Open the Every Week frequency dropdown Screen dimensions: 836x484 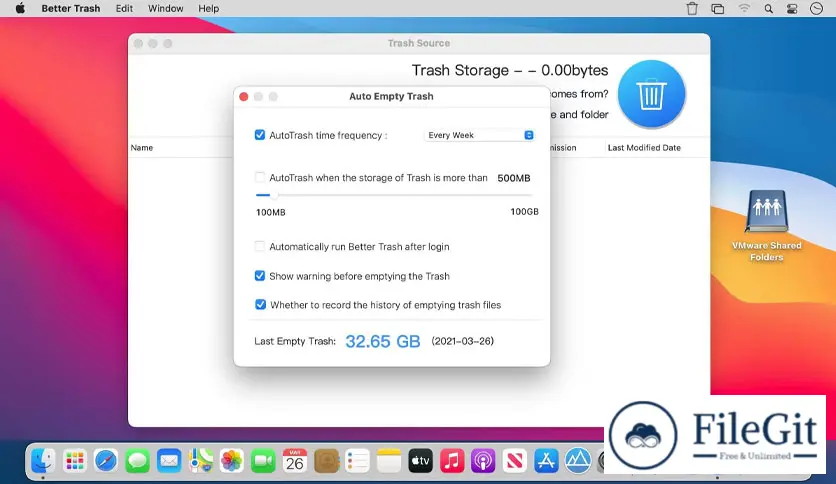tap(479, 135)
